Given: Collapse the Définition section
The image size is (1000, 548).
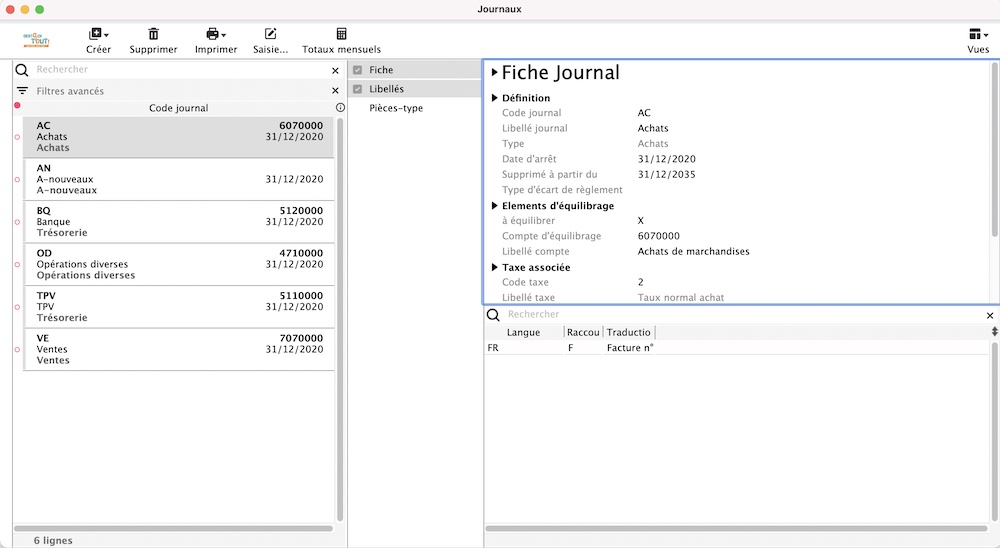Looking at the screenshot, I should pyautogui.click(x=494, y=98).
